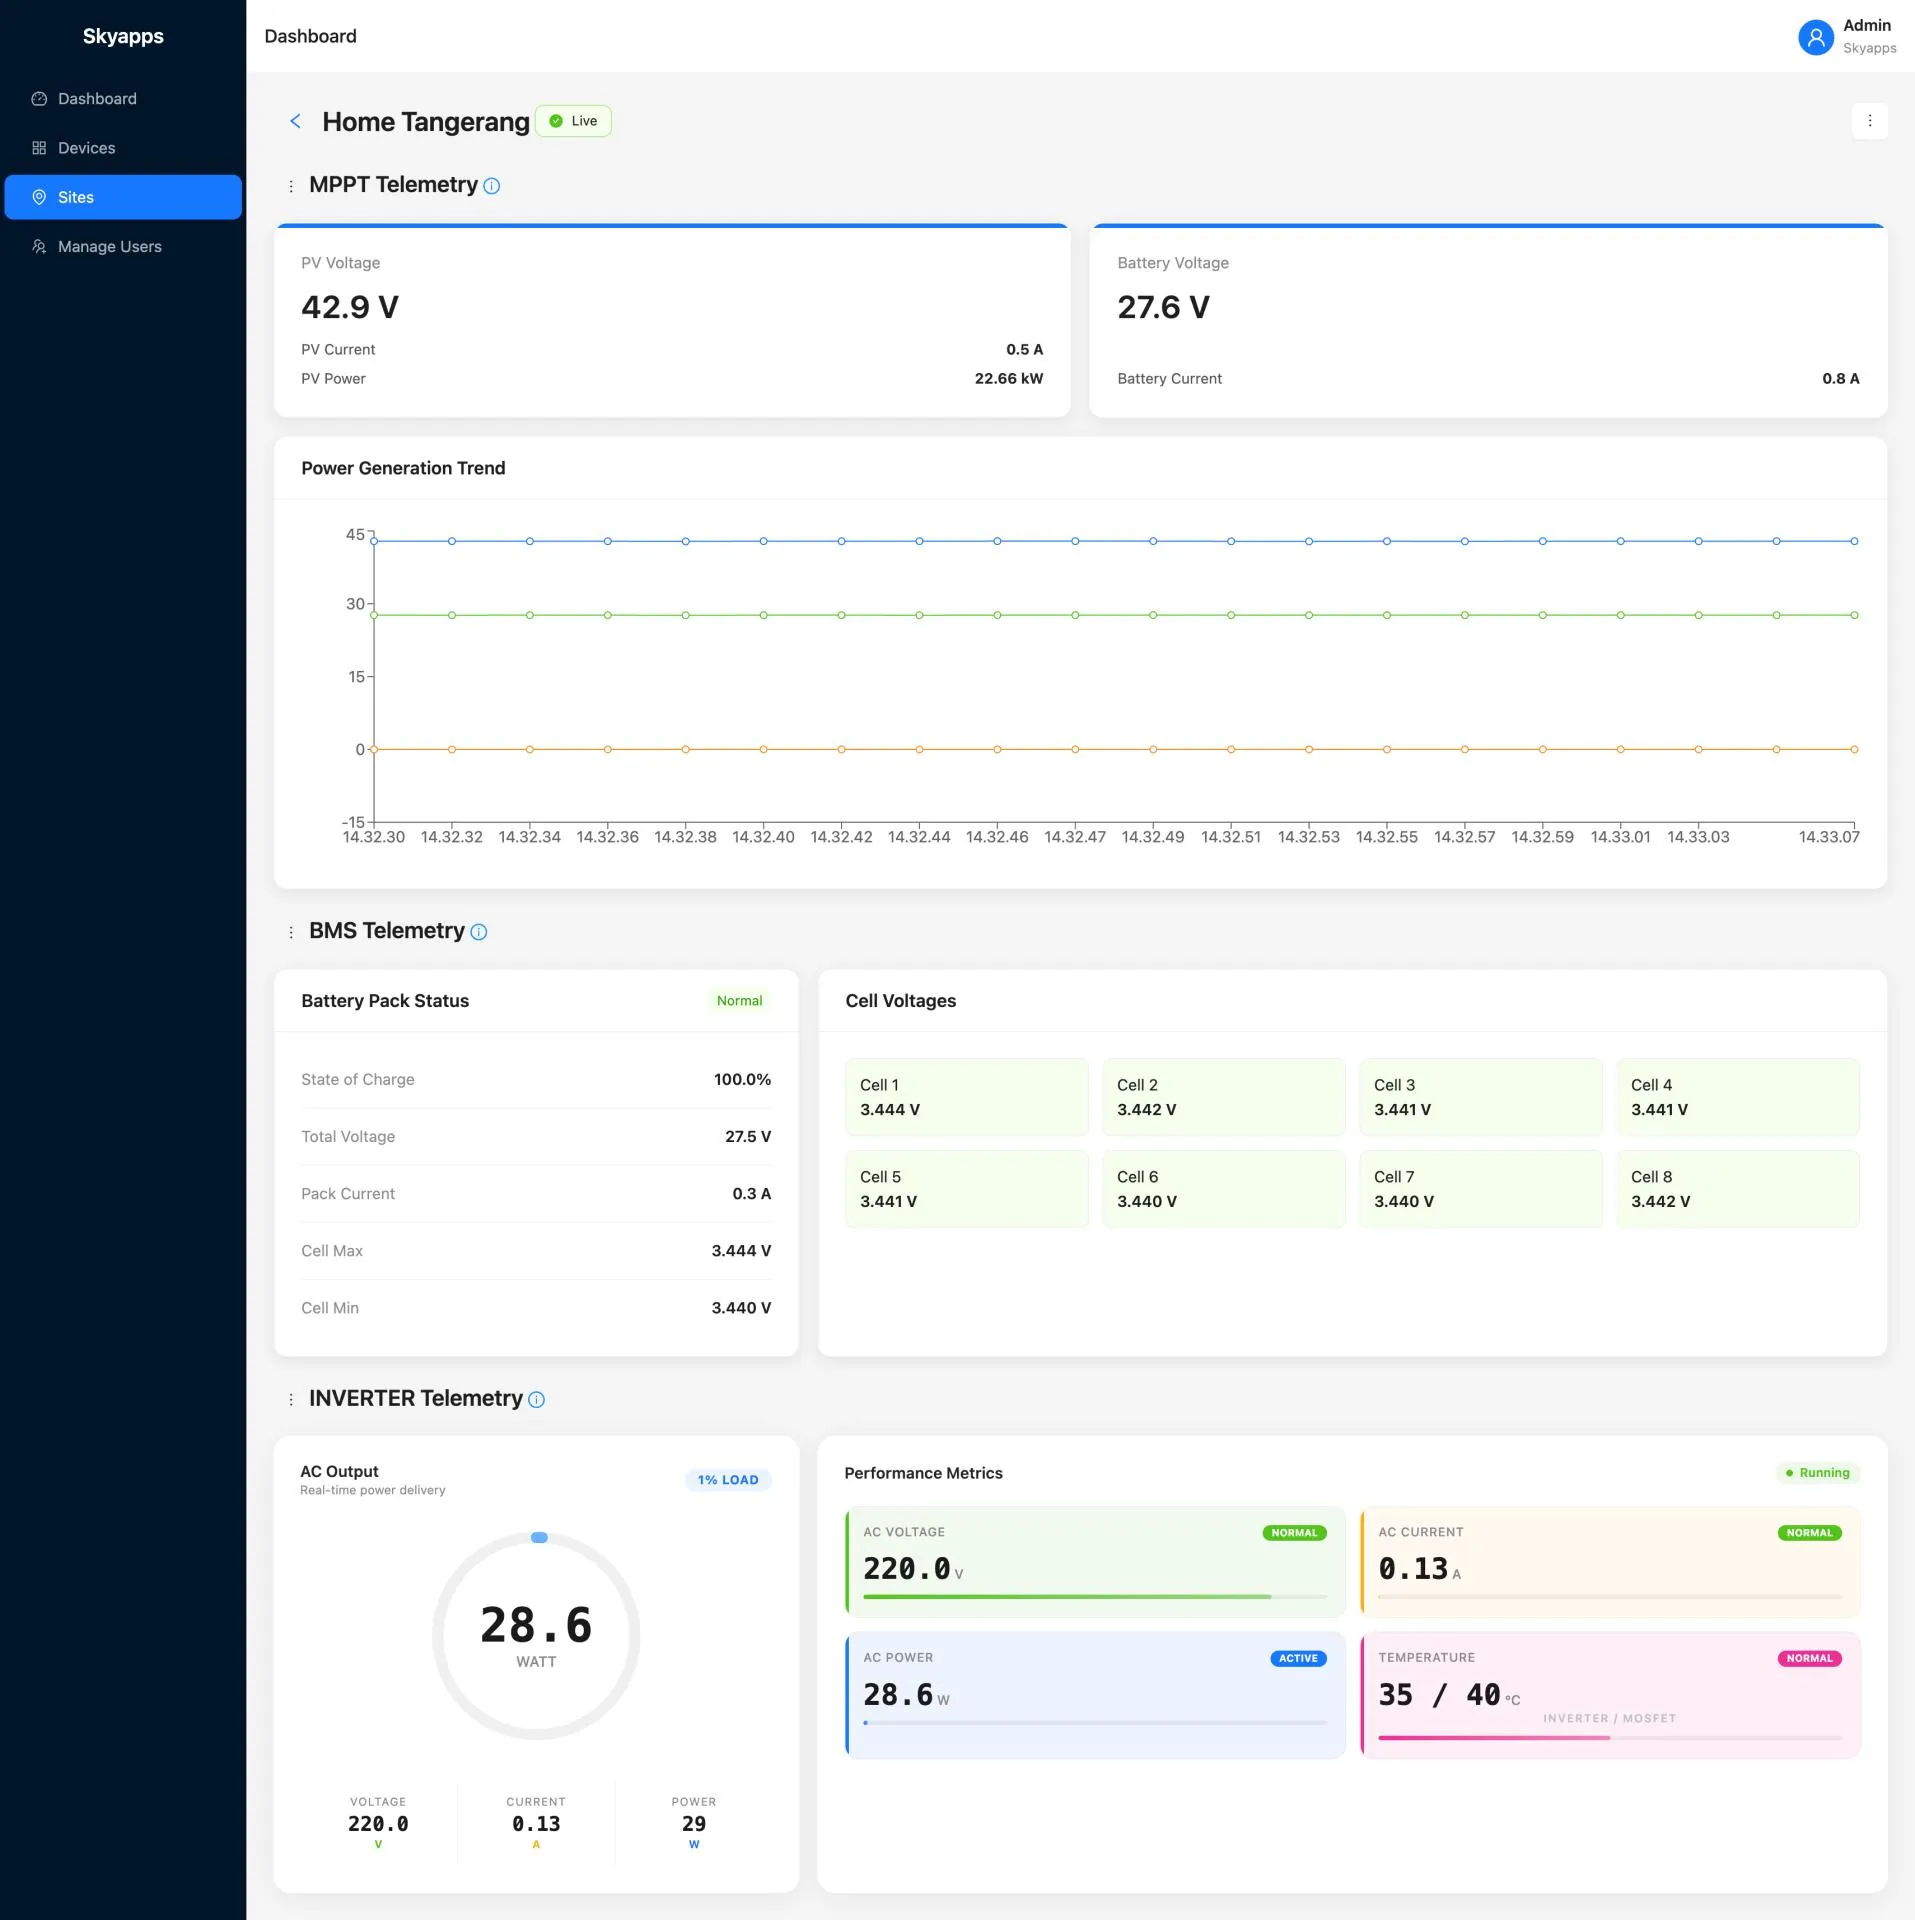This screenshot has width=1915, height=1920.
Task: Click the Manage Users people icon
Action: pyautogui.click(x=39, y=246)
